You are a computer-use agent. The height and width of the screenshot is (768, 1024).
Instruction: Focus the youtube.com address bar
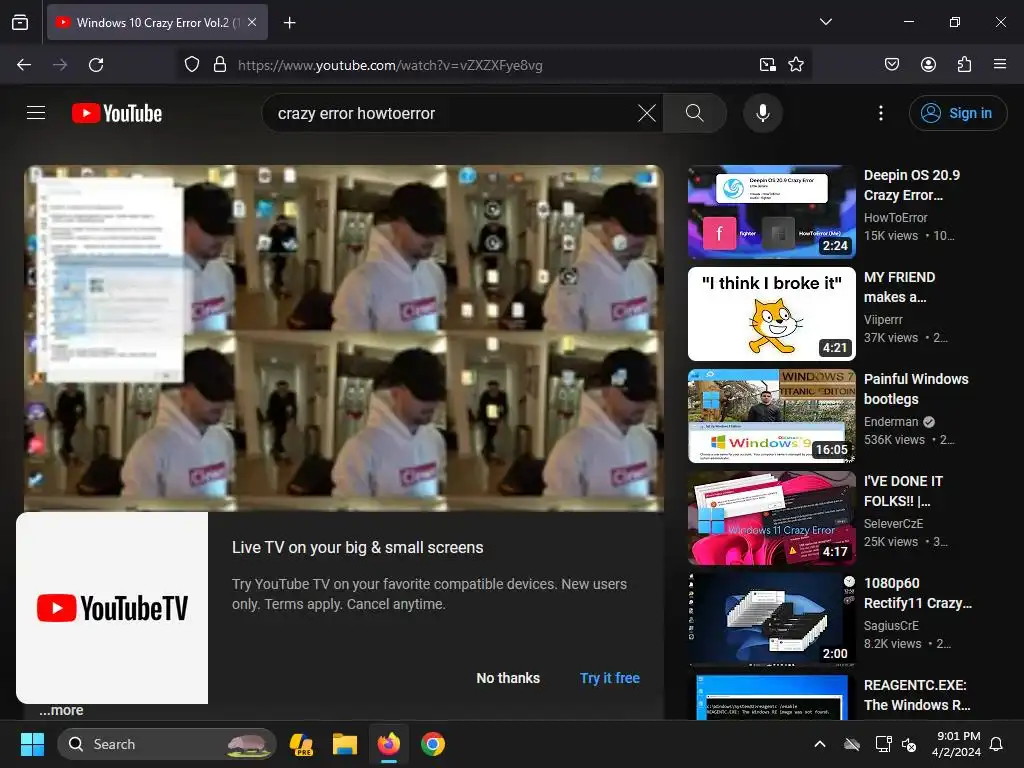[x=493, y=65]
